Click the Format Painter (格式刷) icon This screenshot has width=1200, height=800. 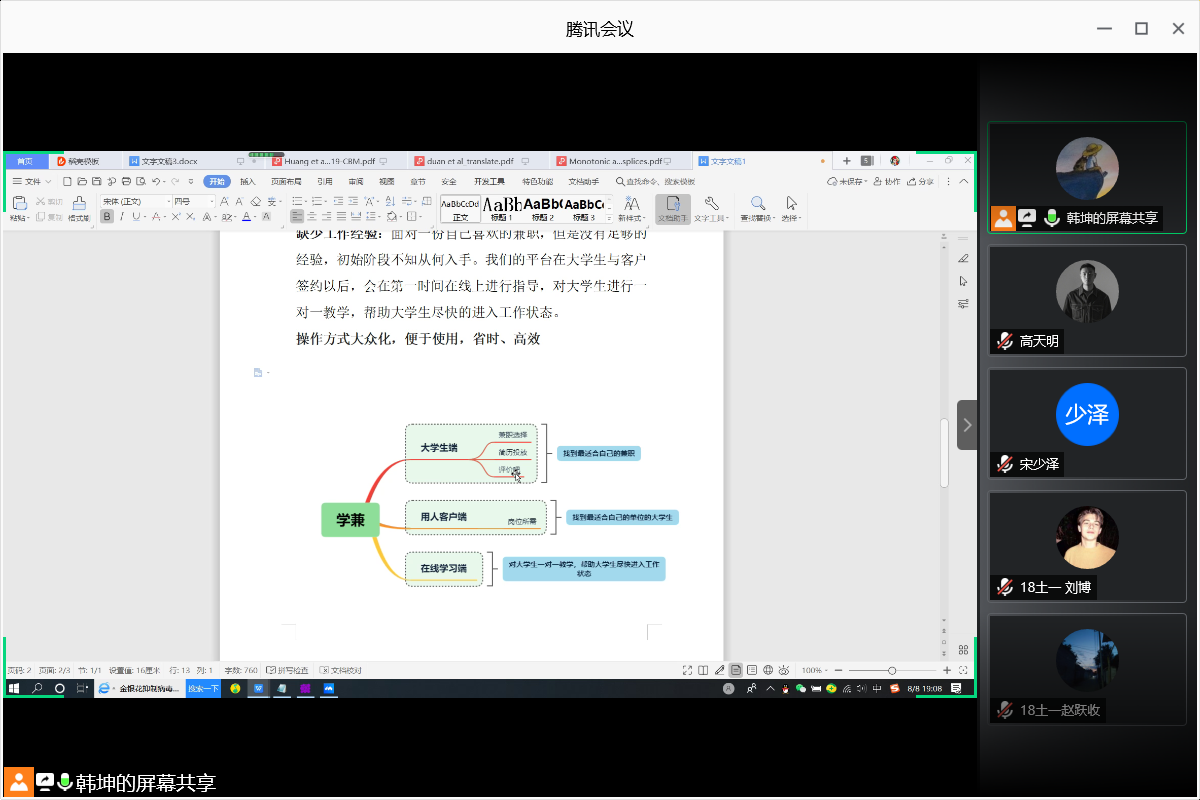(x=79, y=204)
